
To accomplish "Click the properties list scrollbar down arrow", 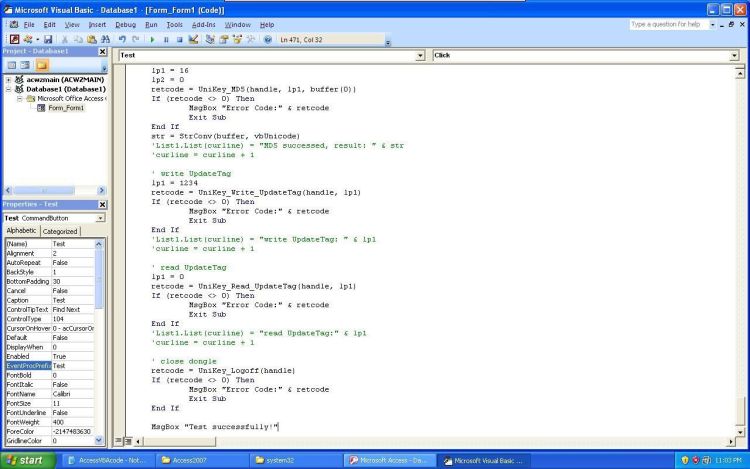I will 99,440.
